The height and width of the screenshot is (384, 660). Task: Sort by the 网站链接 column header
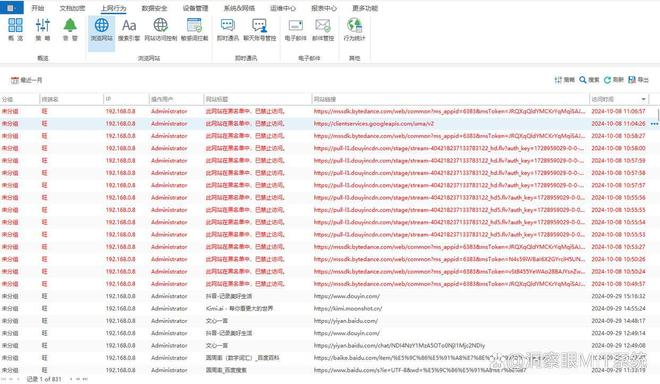tap(450, 99)
